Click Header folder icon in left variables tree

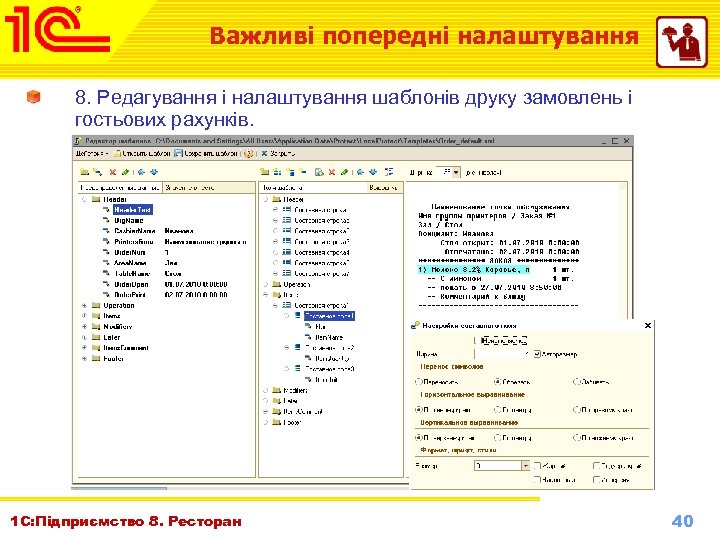tap(96, 199)
